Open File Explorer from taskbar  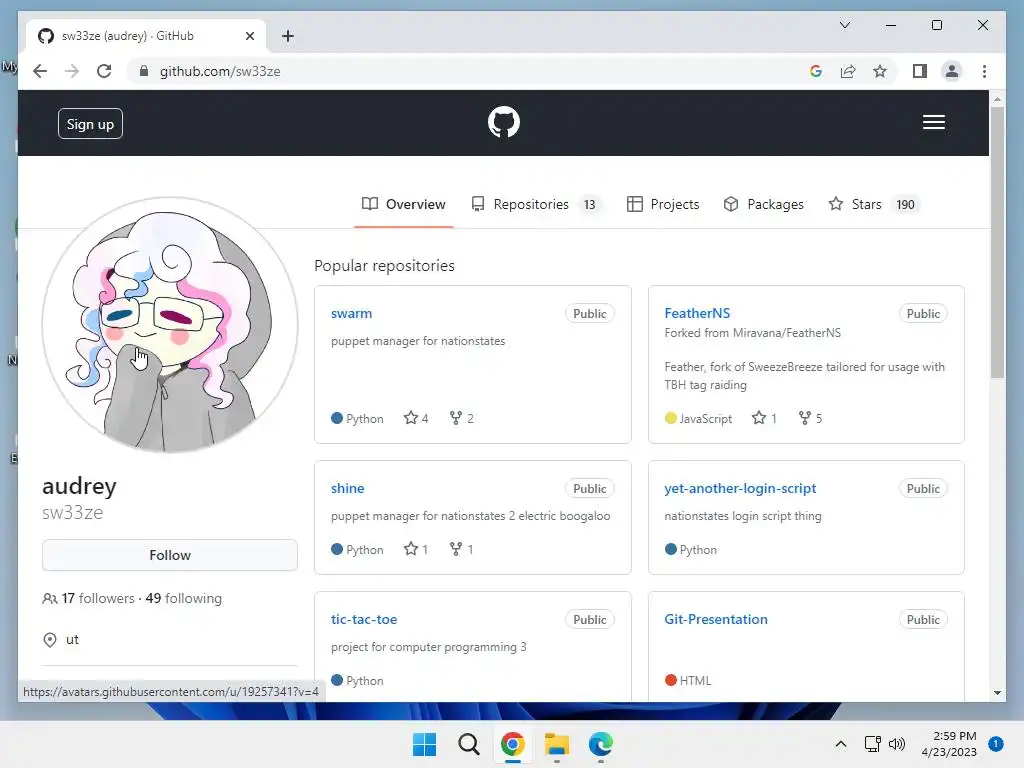557,744
